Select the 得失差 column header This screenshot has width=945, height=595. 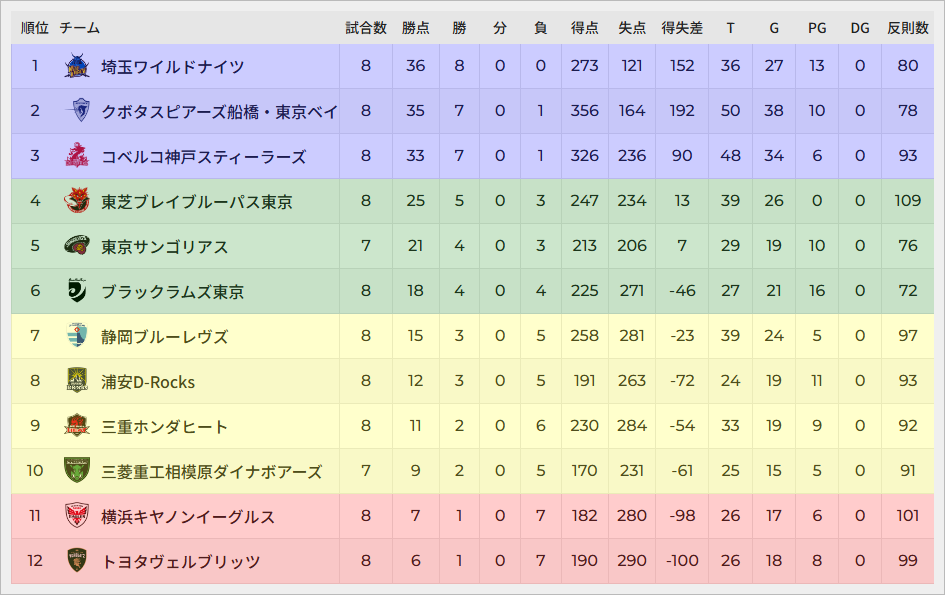click(x=682, y=28)
